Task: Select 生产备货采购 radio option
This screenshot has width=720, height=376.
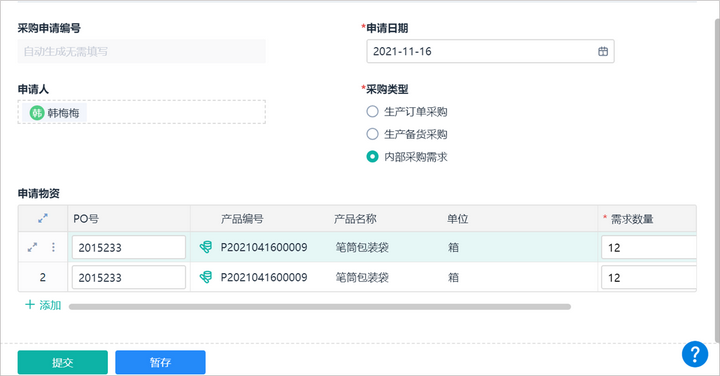Action: click(372, 134)
